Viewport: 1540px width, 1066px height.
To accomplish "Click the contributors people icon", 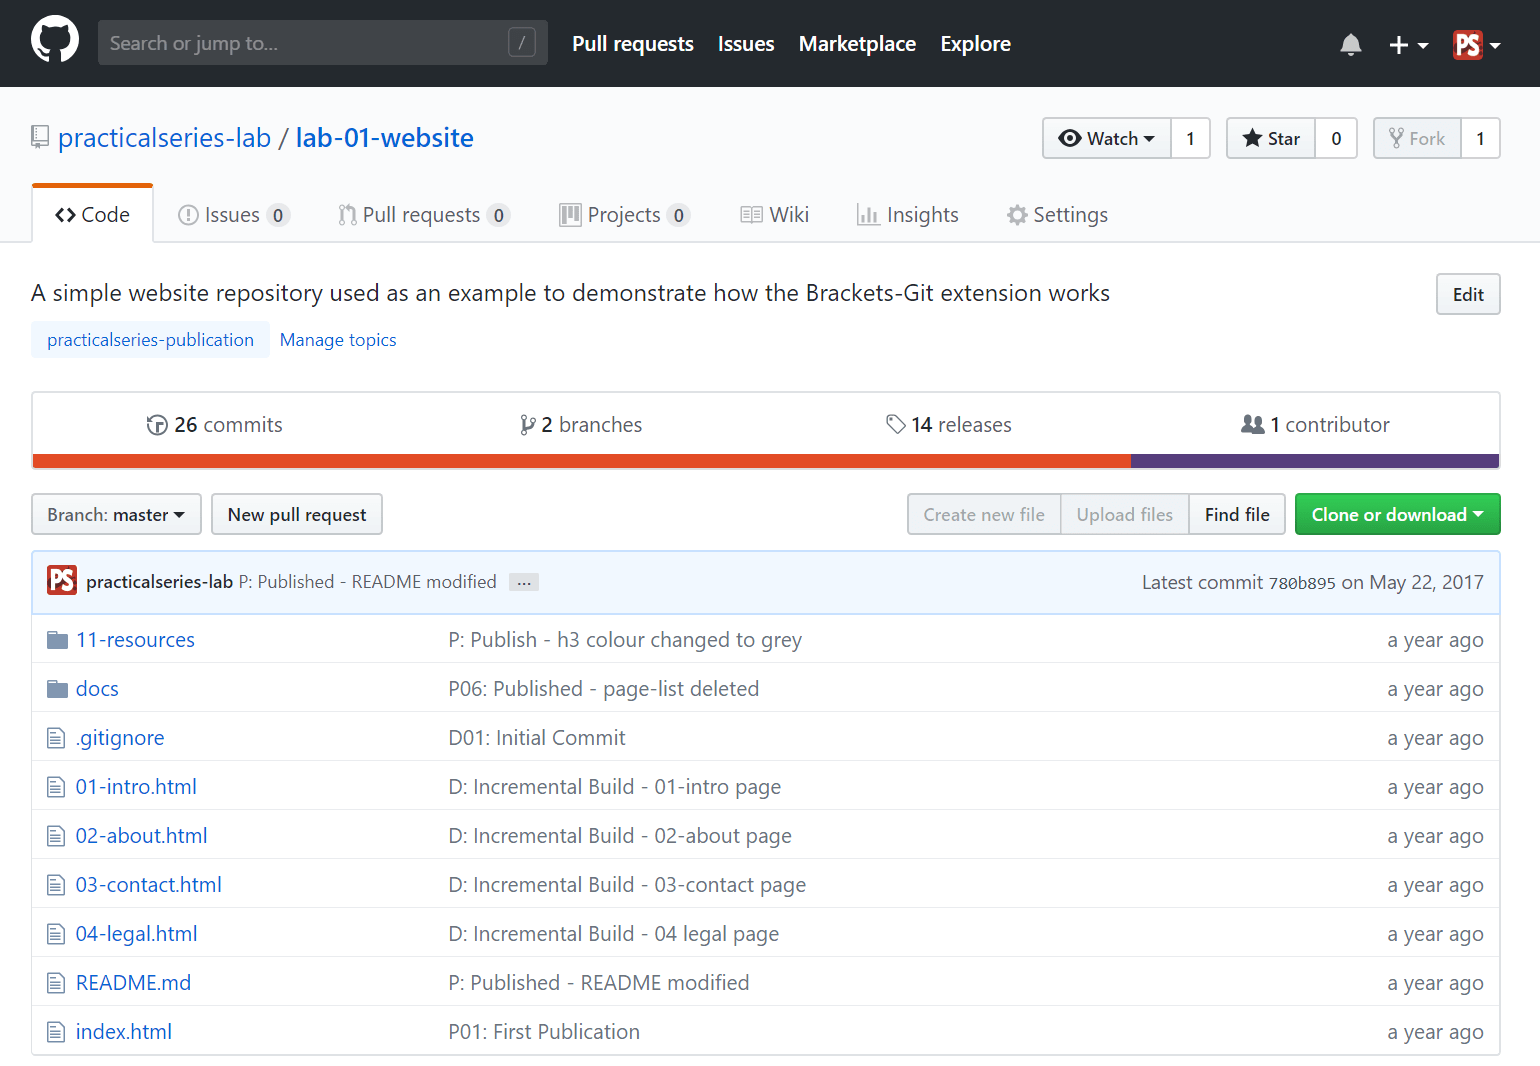I will pyautogui.click(x=1253, y=425).
